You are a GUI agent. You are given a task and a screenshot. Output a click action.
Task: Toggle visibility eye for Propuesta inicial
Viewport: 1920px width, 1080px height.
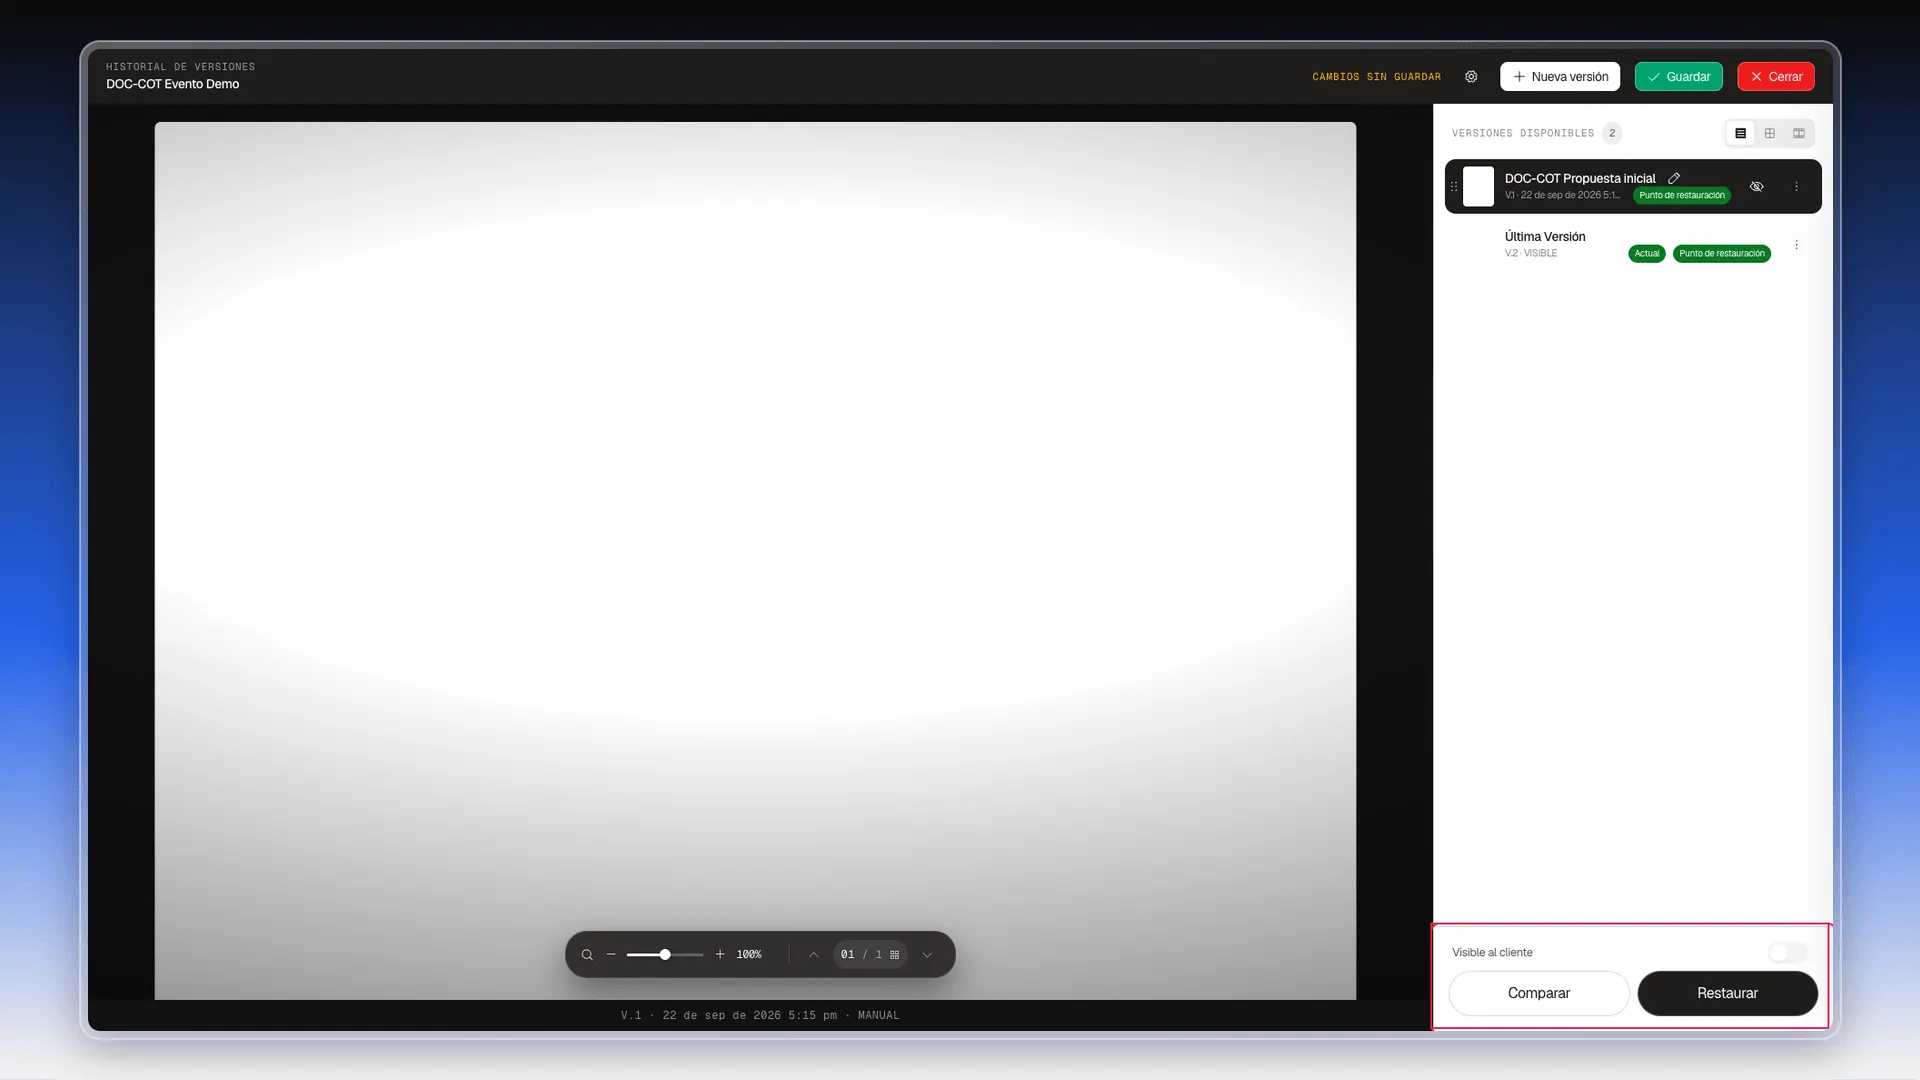[1756, 187]
